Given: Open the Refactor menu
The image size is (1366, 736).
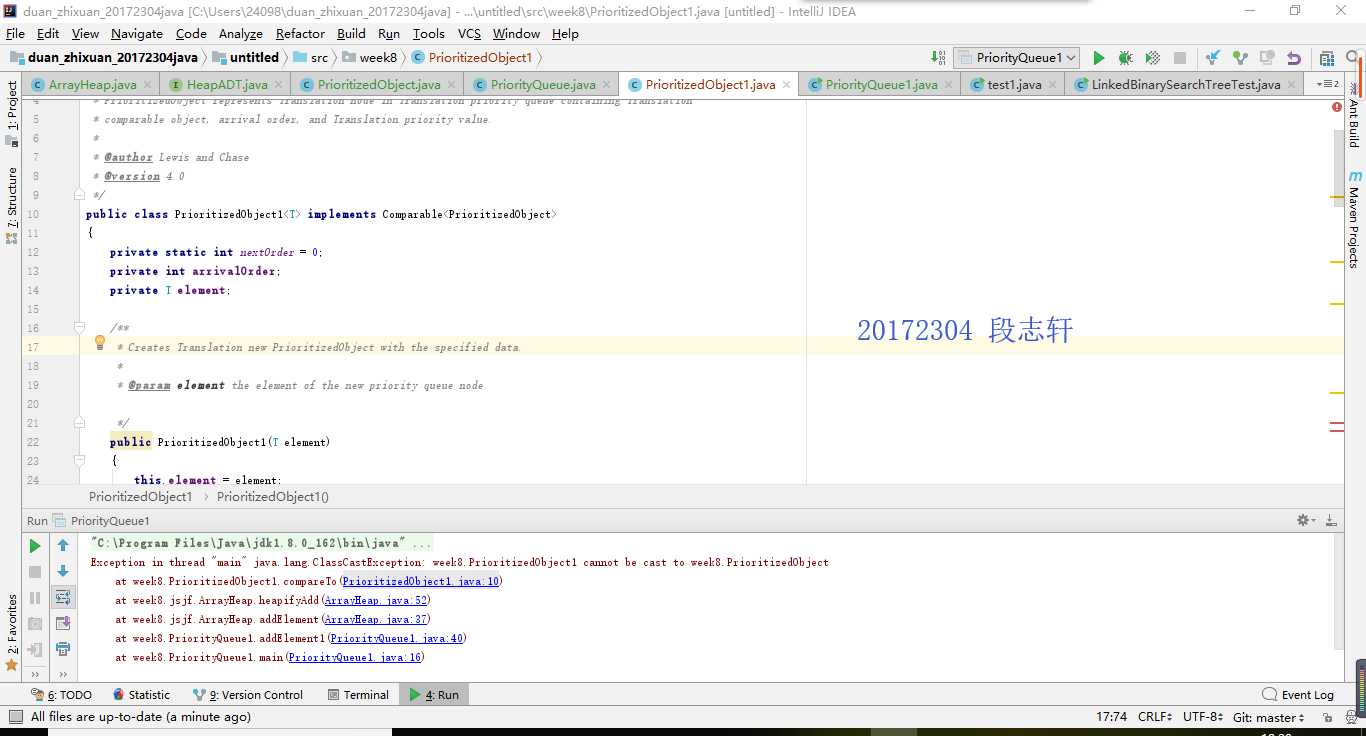Looking at the screenshot, I should click(300, 33).
